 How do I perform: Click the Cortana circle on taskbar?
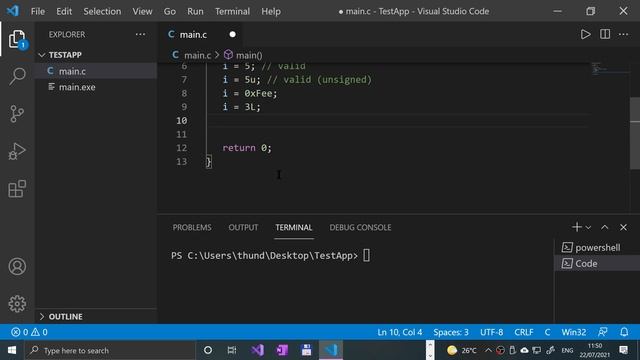(x=207, y=350)
